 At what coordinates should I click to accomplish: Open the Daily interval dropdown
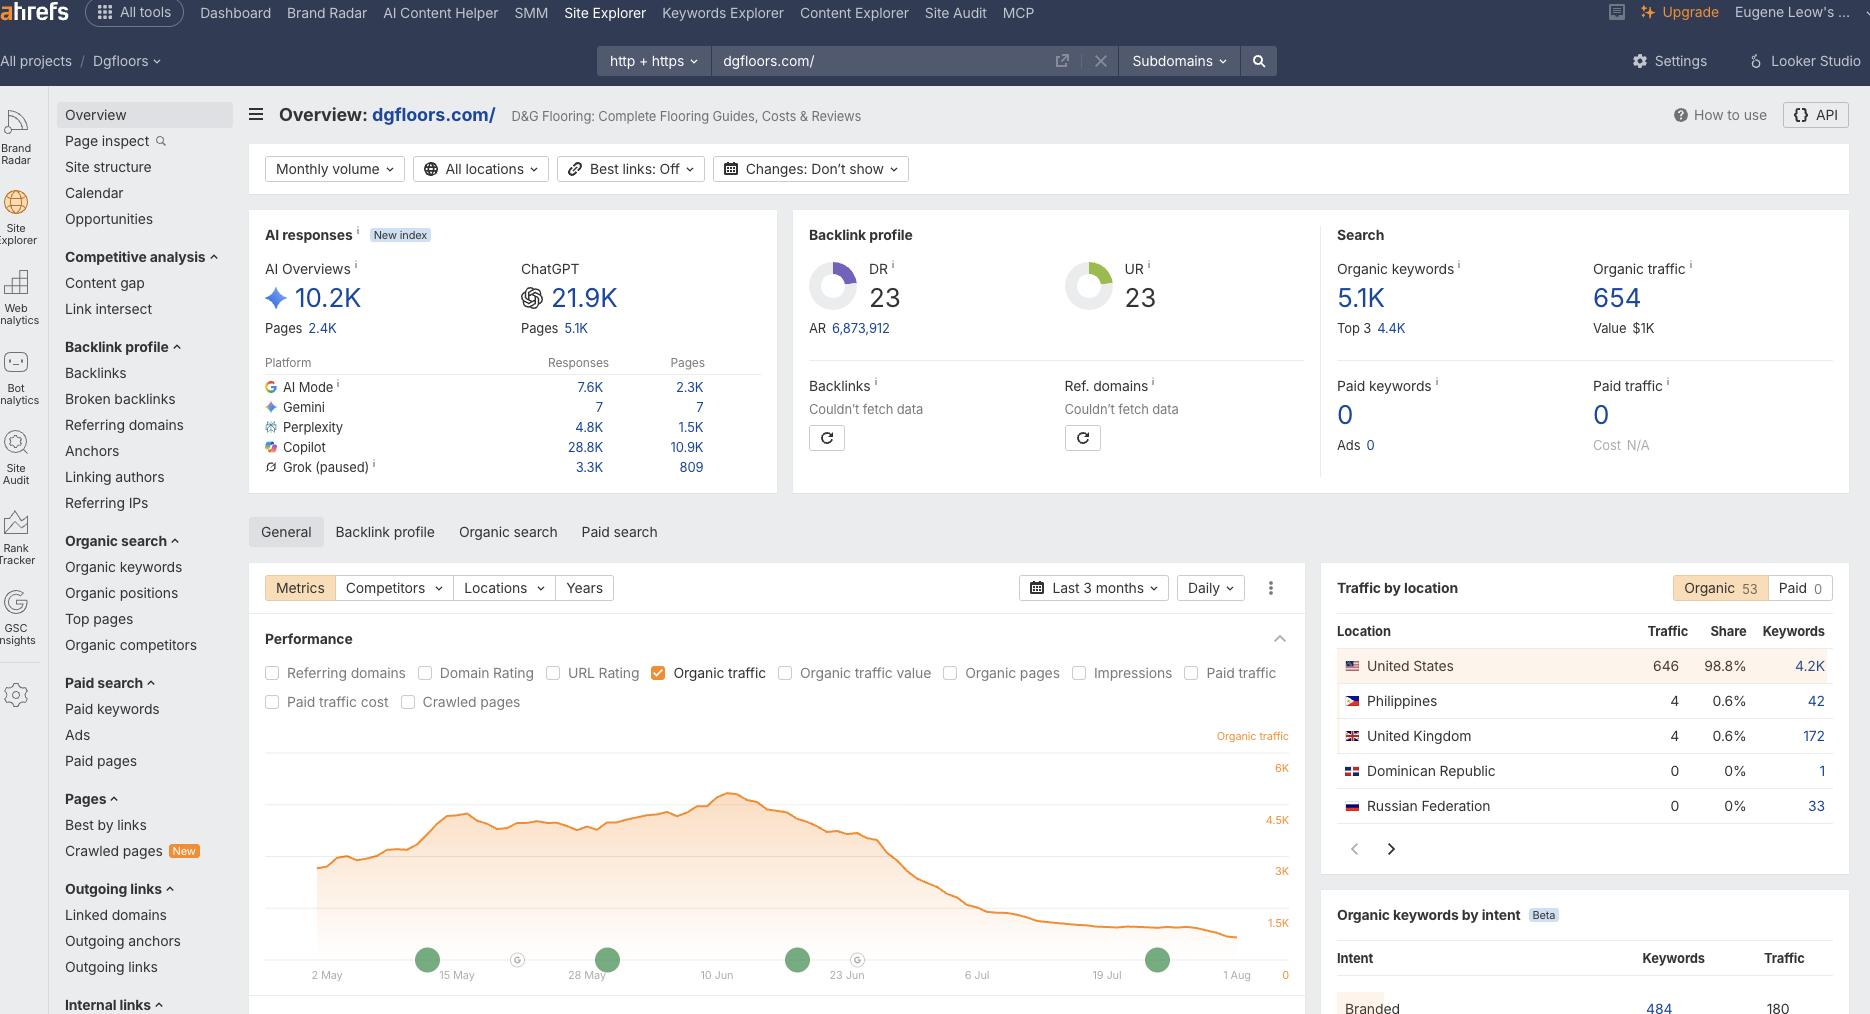1211,588
